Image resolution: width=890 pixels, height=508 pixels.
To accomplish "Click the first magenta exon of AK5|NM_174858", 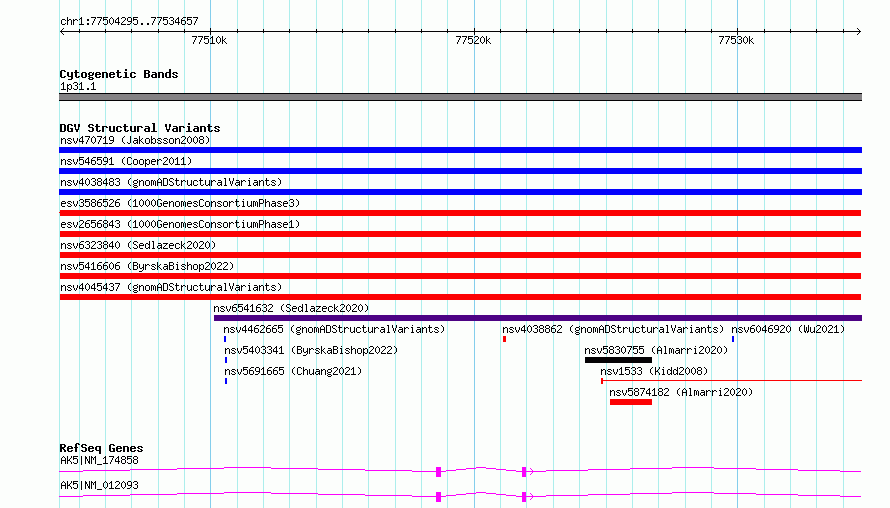I will point(438,472).
